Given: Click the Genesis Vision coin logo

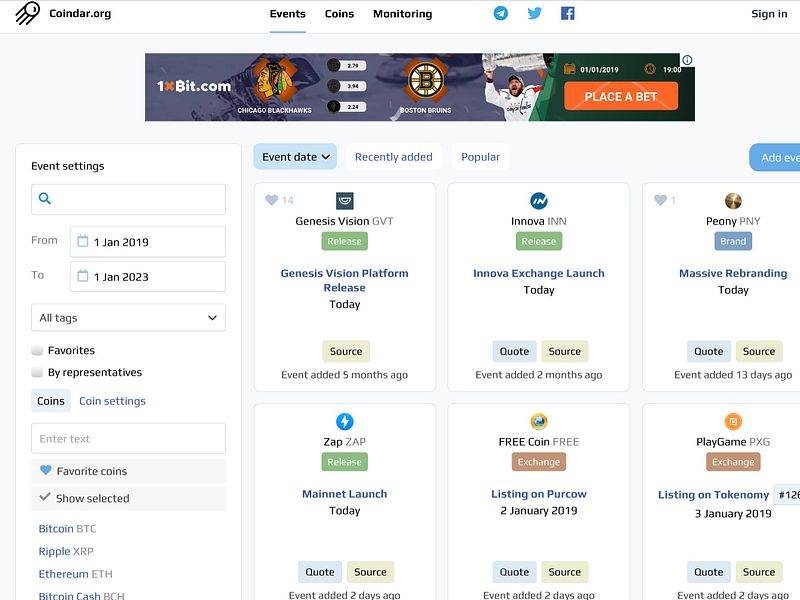Looking at the screenshot, I should pyautogui.click(x=345, y=201).
